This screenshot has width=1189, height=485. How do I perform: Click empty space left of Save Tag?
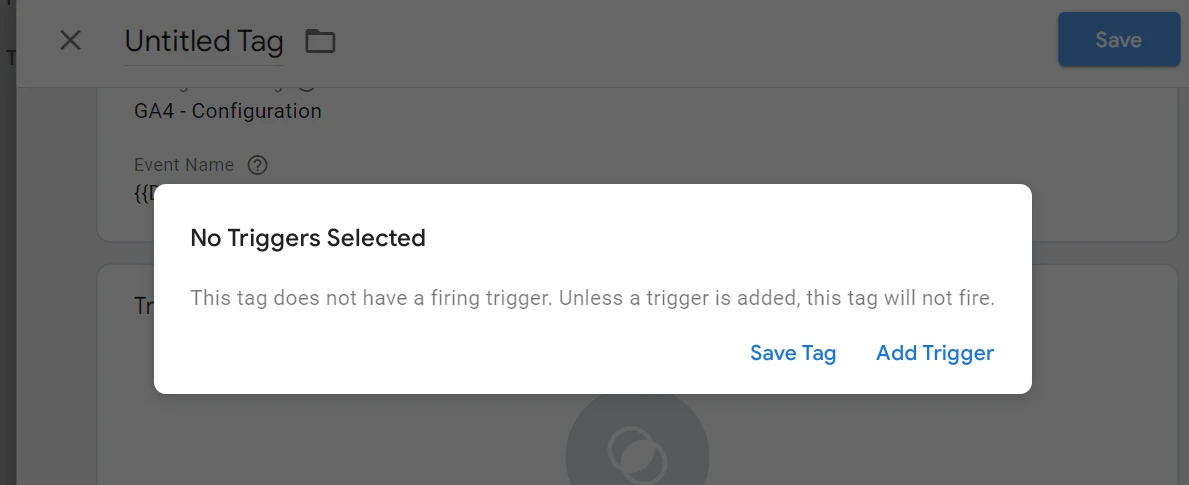tap(450, 353)
